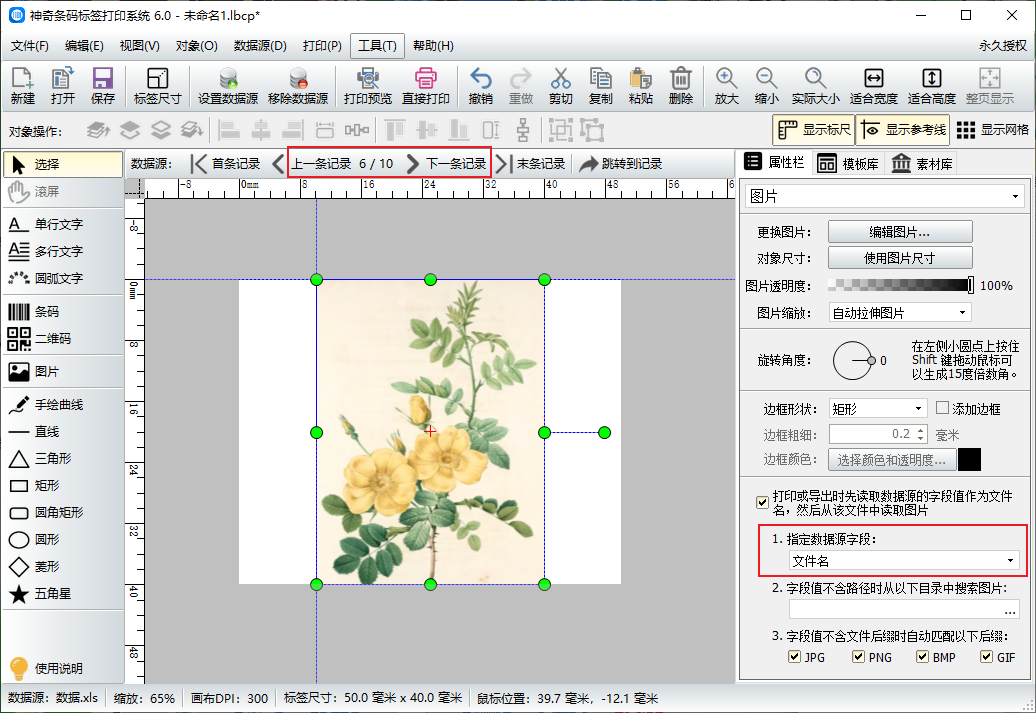Enable the 添加边框 checkbox
This screenshot has width=1036, height=713.
pyautogui.click(x=943, y=408)
